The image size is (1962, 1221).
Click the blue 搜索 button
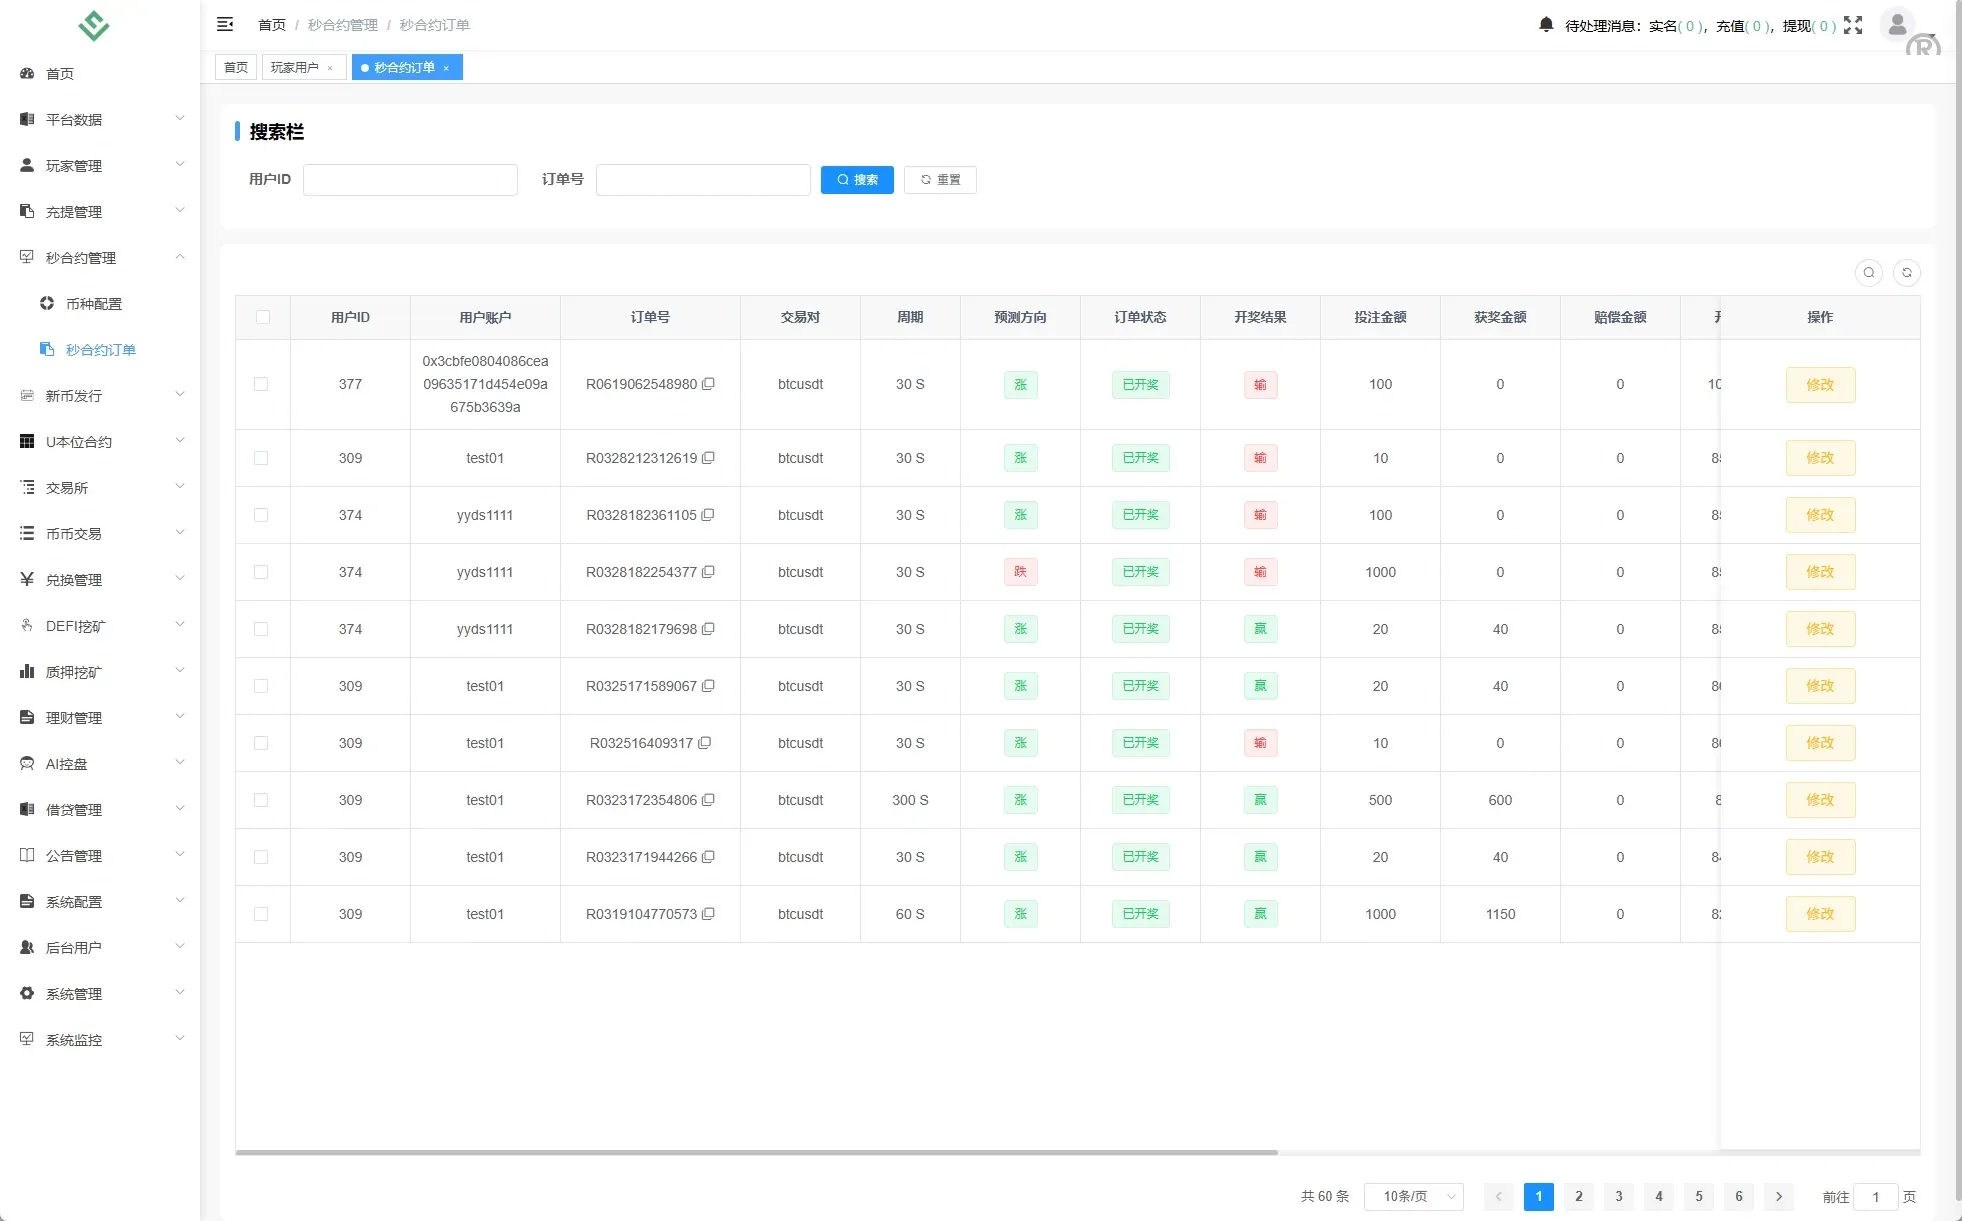coord(857,180)
